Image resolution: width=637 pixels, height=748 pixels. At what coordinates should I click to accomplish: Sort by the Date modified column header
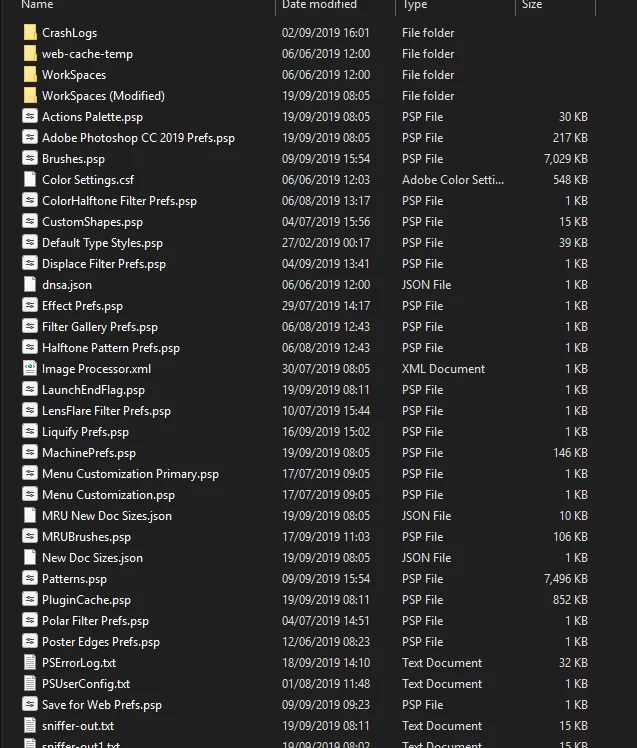[x=319, y=4]
